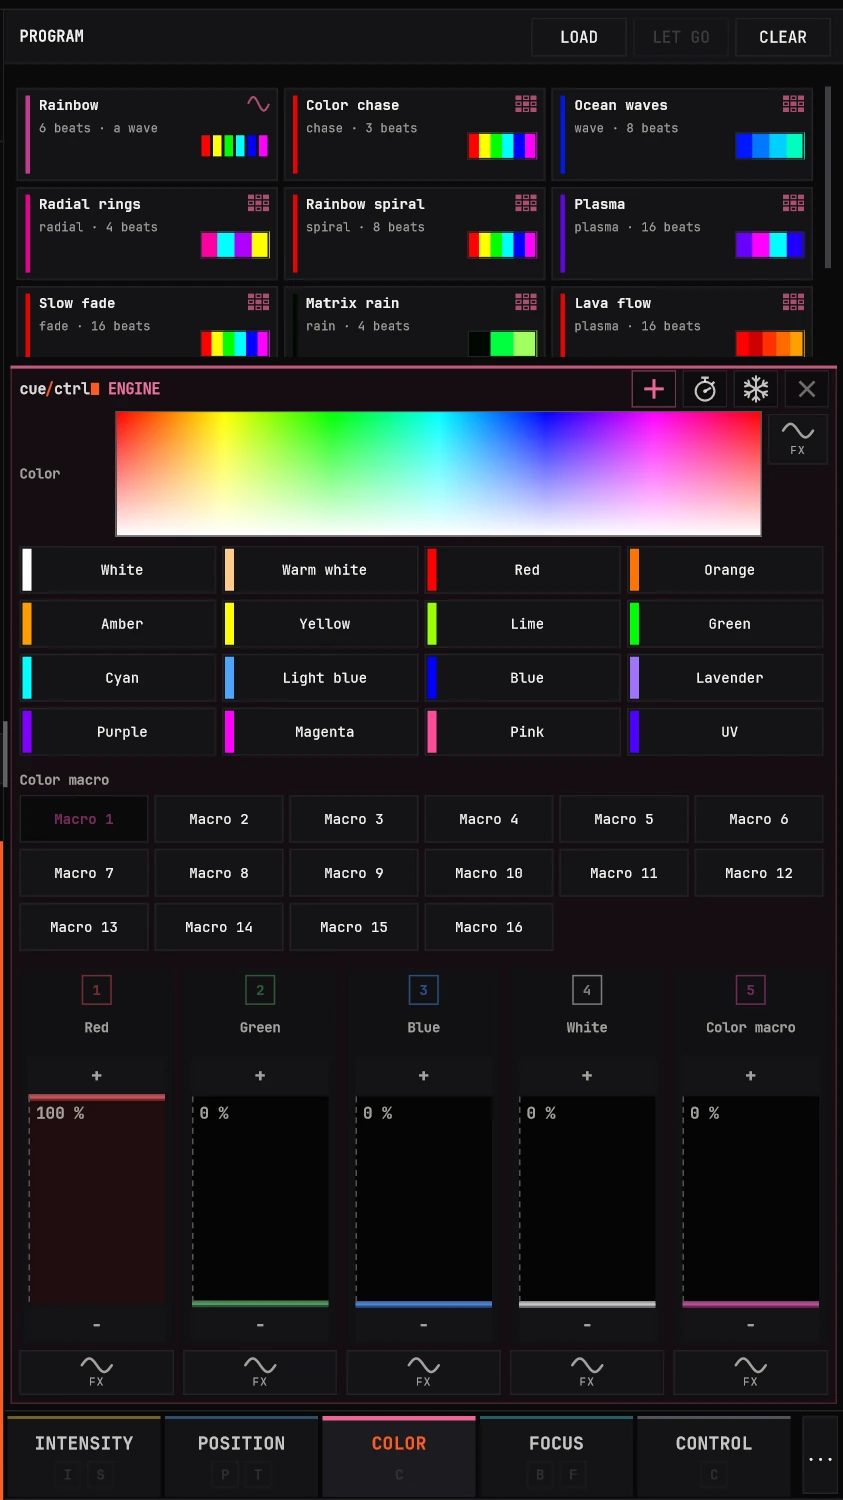Click plus above the Red fader
The image size is (843, 1500).
point(96,1076)
